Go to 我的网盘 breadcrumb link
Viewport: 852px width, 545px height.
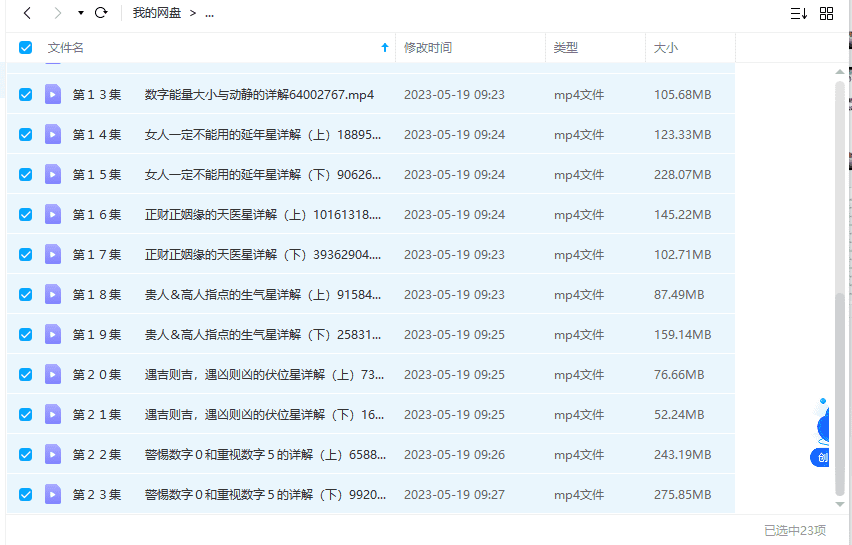pyautogui.click(x=157, y=13)
